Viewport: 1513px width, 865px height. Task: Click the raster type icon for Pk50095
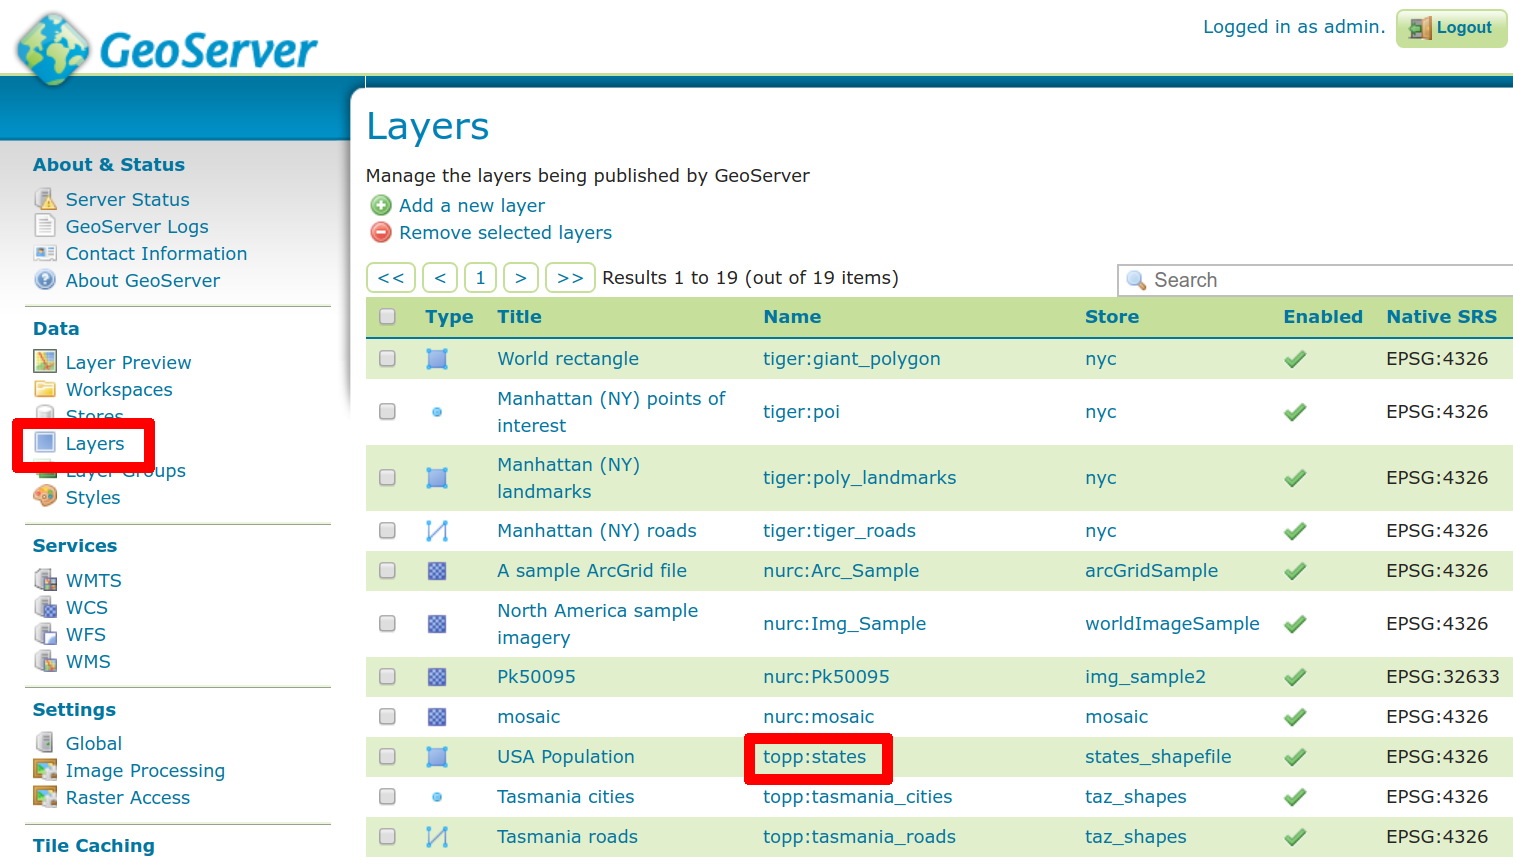pos(437,677)
